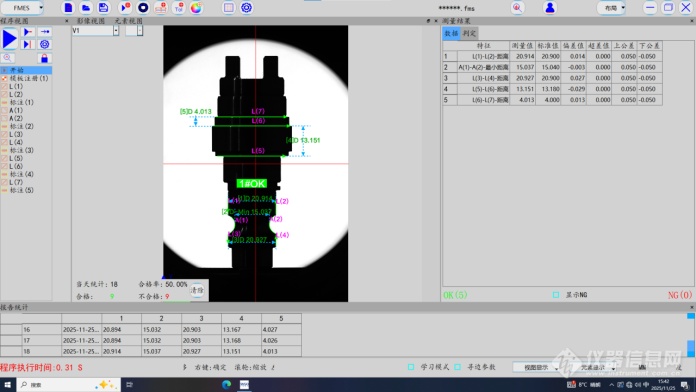This screenshot has height=392, width=696.
Task: Open the 布局 layout dropdown
Action: point(612,8)
